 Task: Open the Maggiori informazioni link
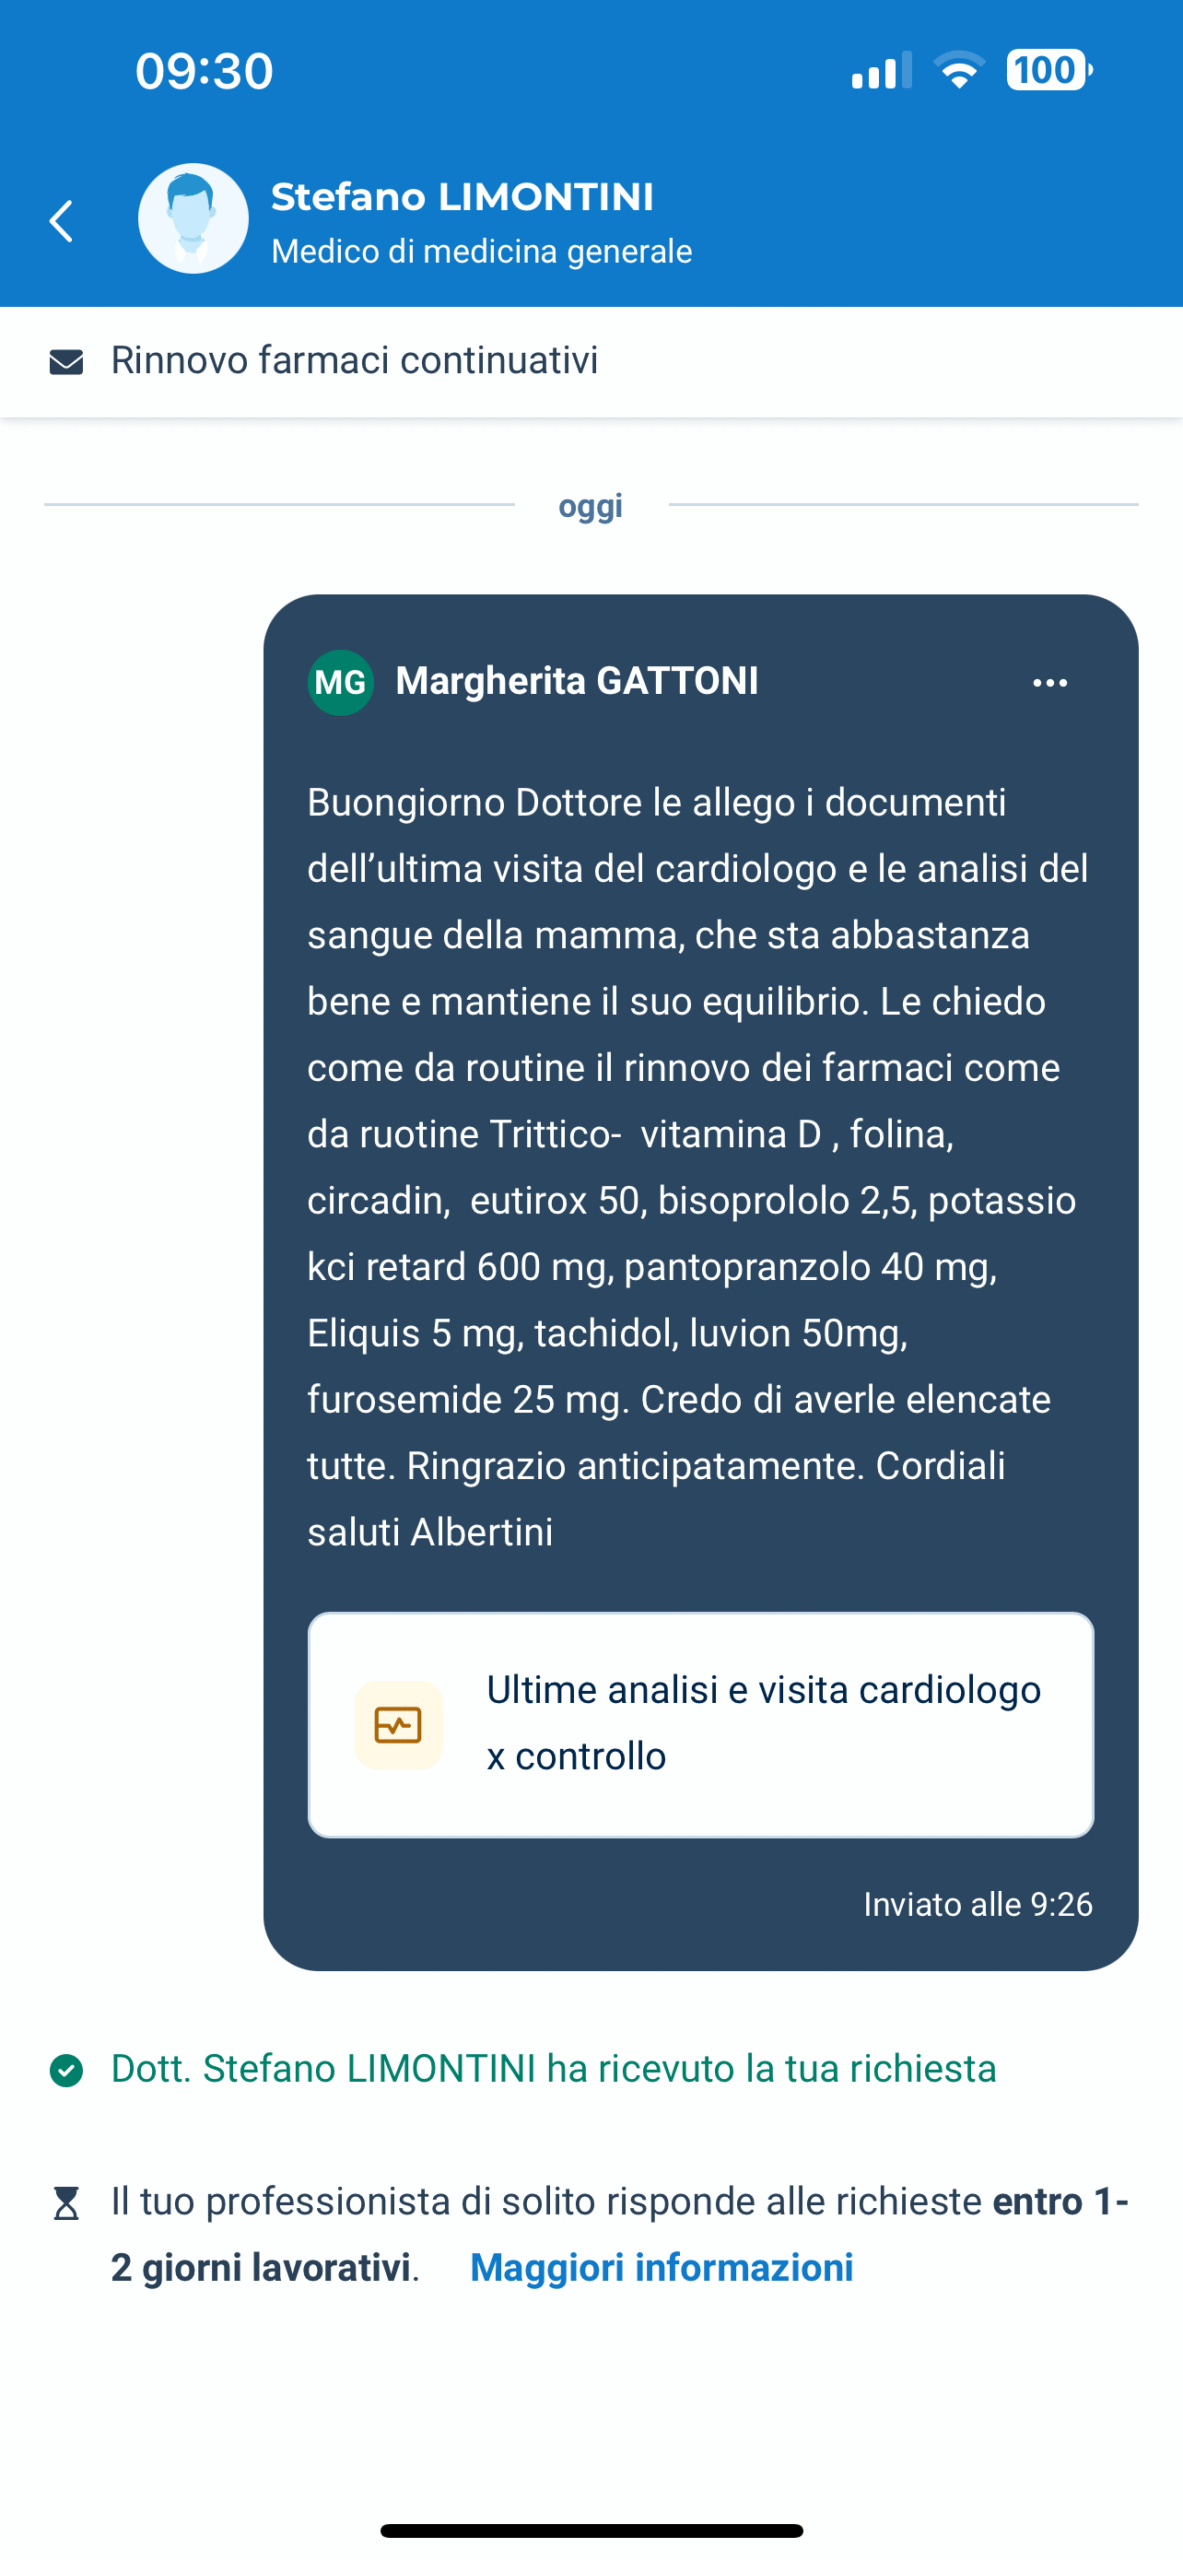coord(661,2268)
